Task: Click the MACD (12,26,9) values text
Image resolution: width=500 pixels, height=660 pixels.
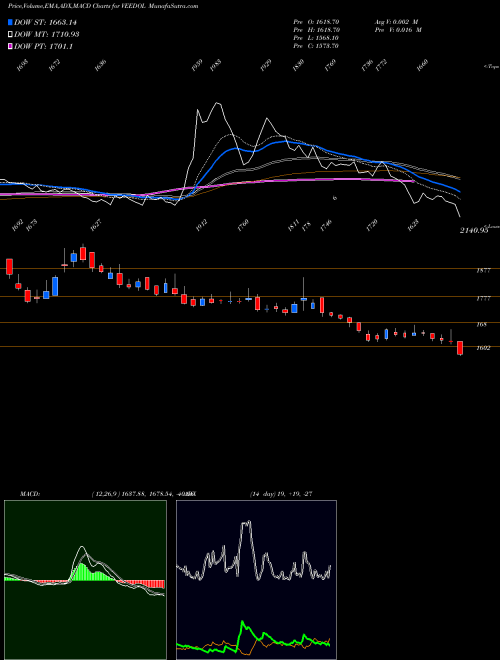Action: coord(143,494)
